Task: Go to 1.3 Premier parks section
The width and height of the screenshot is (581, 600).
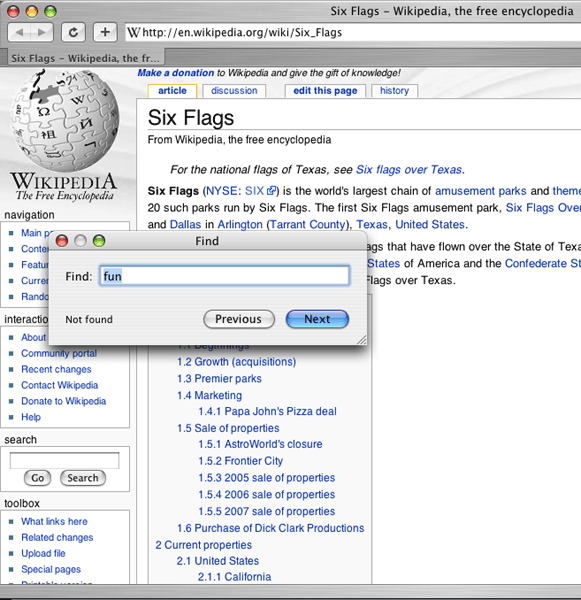Action: pos(219,379)
